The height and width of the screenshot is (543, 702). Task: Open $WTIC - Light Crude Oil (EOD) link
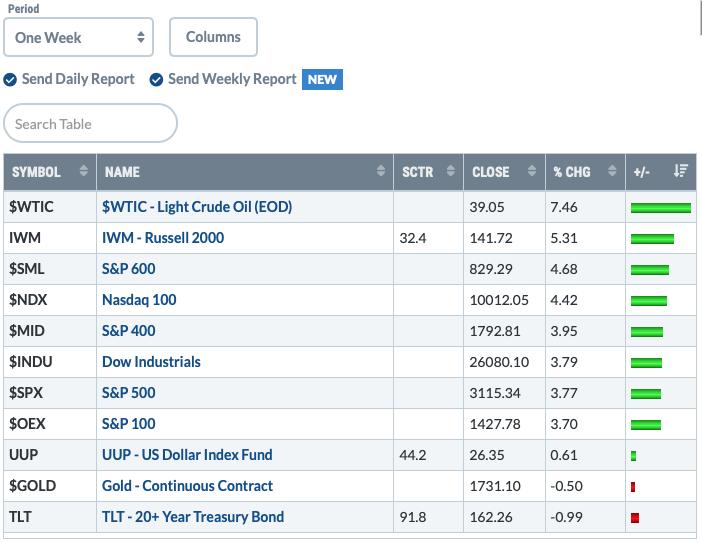[197, 207]
